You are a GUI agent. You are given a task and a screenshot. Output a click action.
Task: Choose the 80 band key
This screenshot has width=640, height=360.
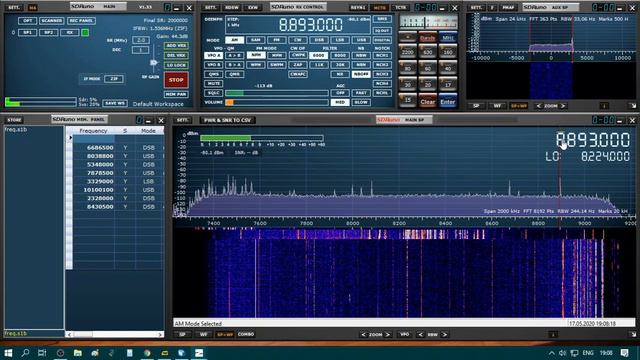pos(407,68)
